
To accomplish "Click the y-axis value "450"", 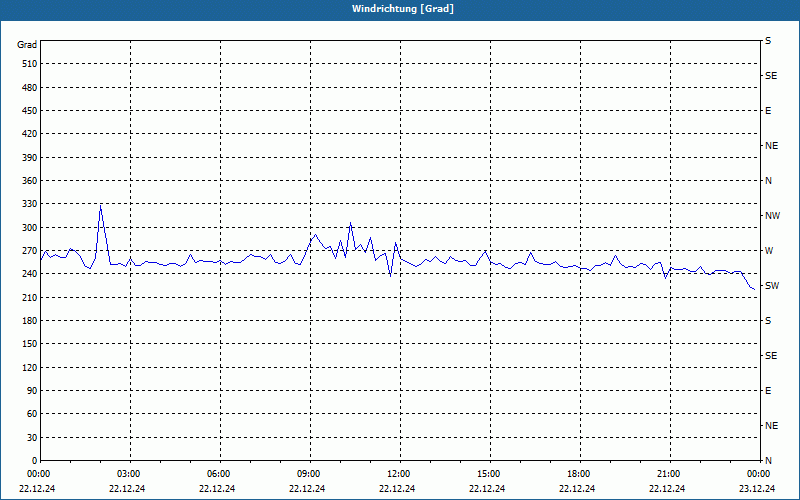I will [30, 111].
